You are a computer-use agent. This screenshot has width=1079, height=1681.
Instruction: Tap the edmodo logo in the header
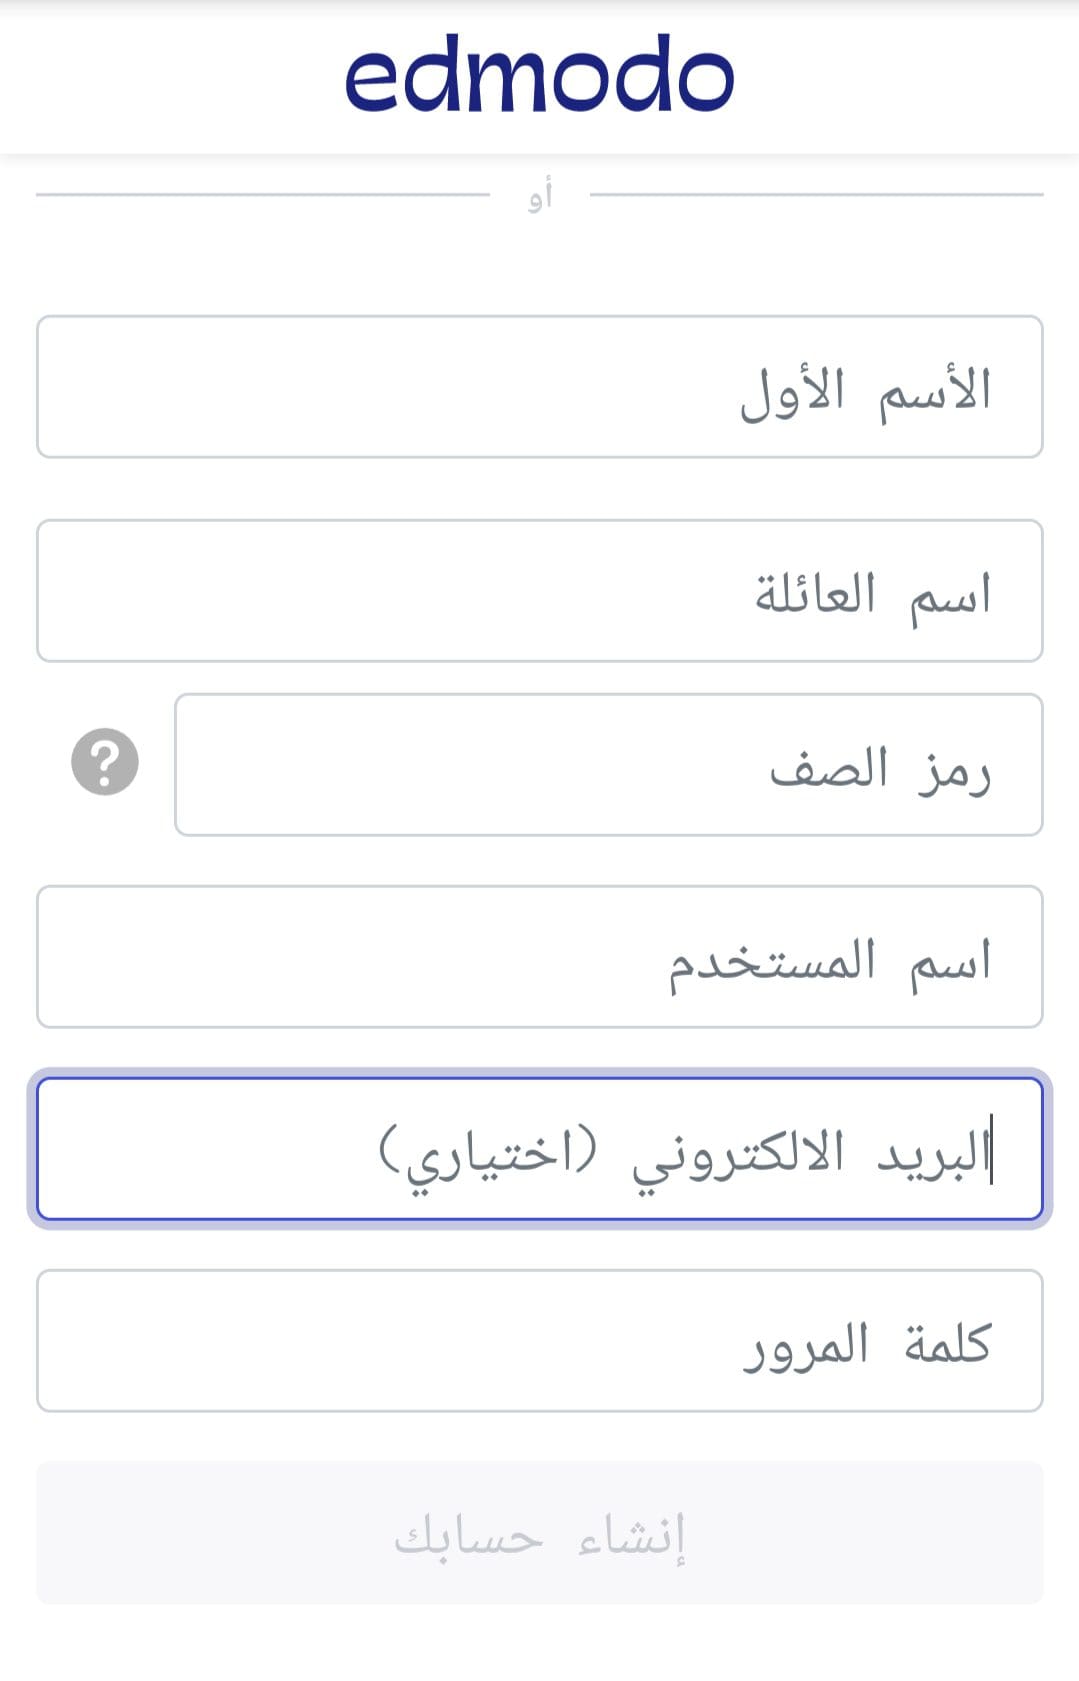(x=539, y=74)
